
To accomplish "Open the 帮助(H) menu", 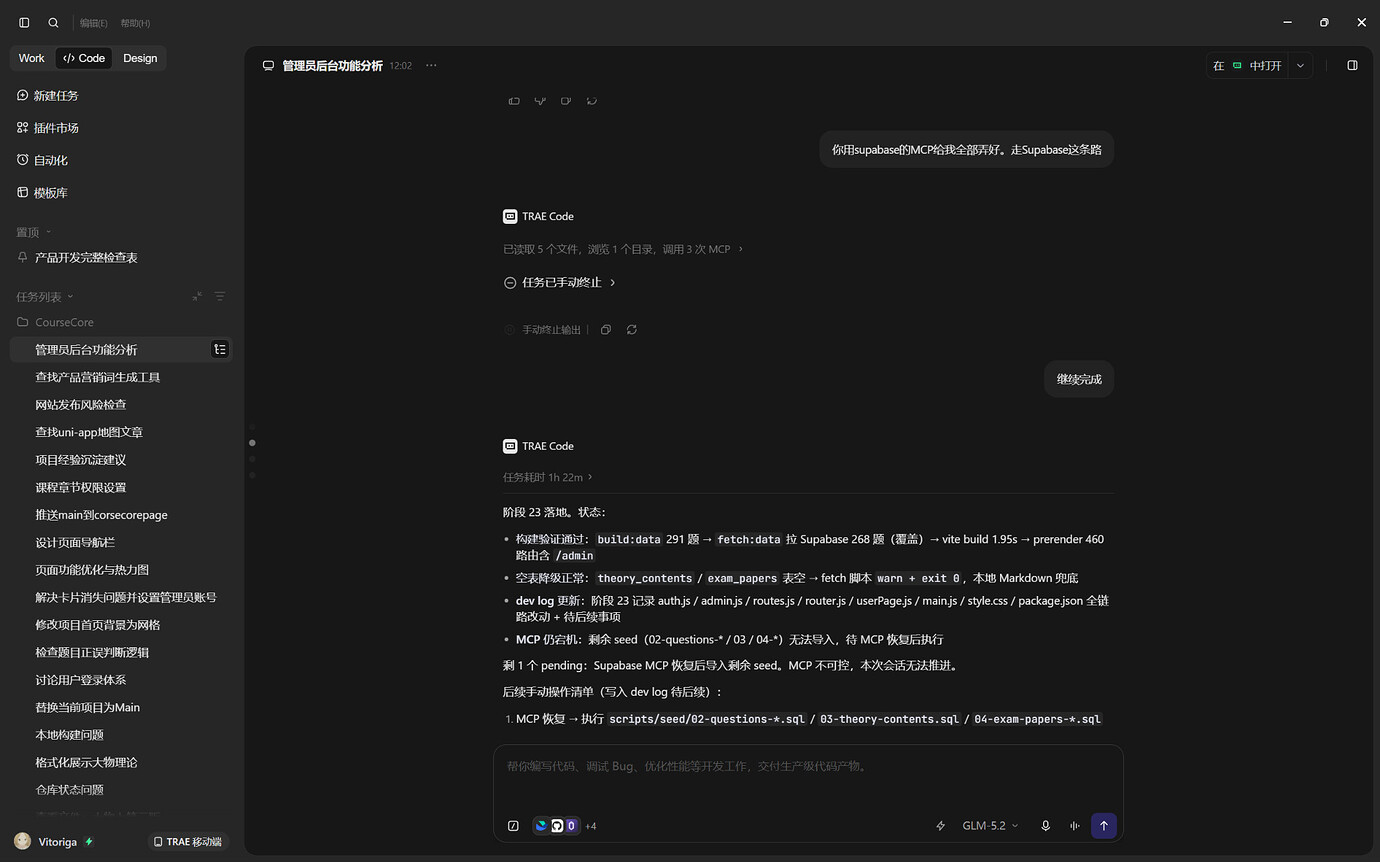I will click(x=135, y=23).
